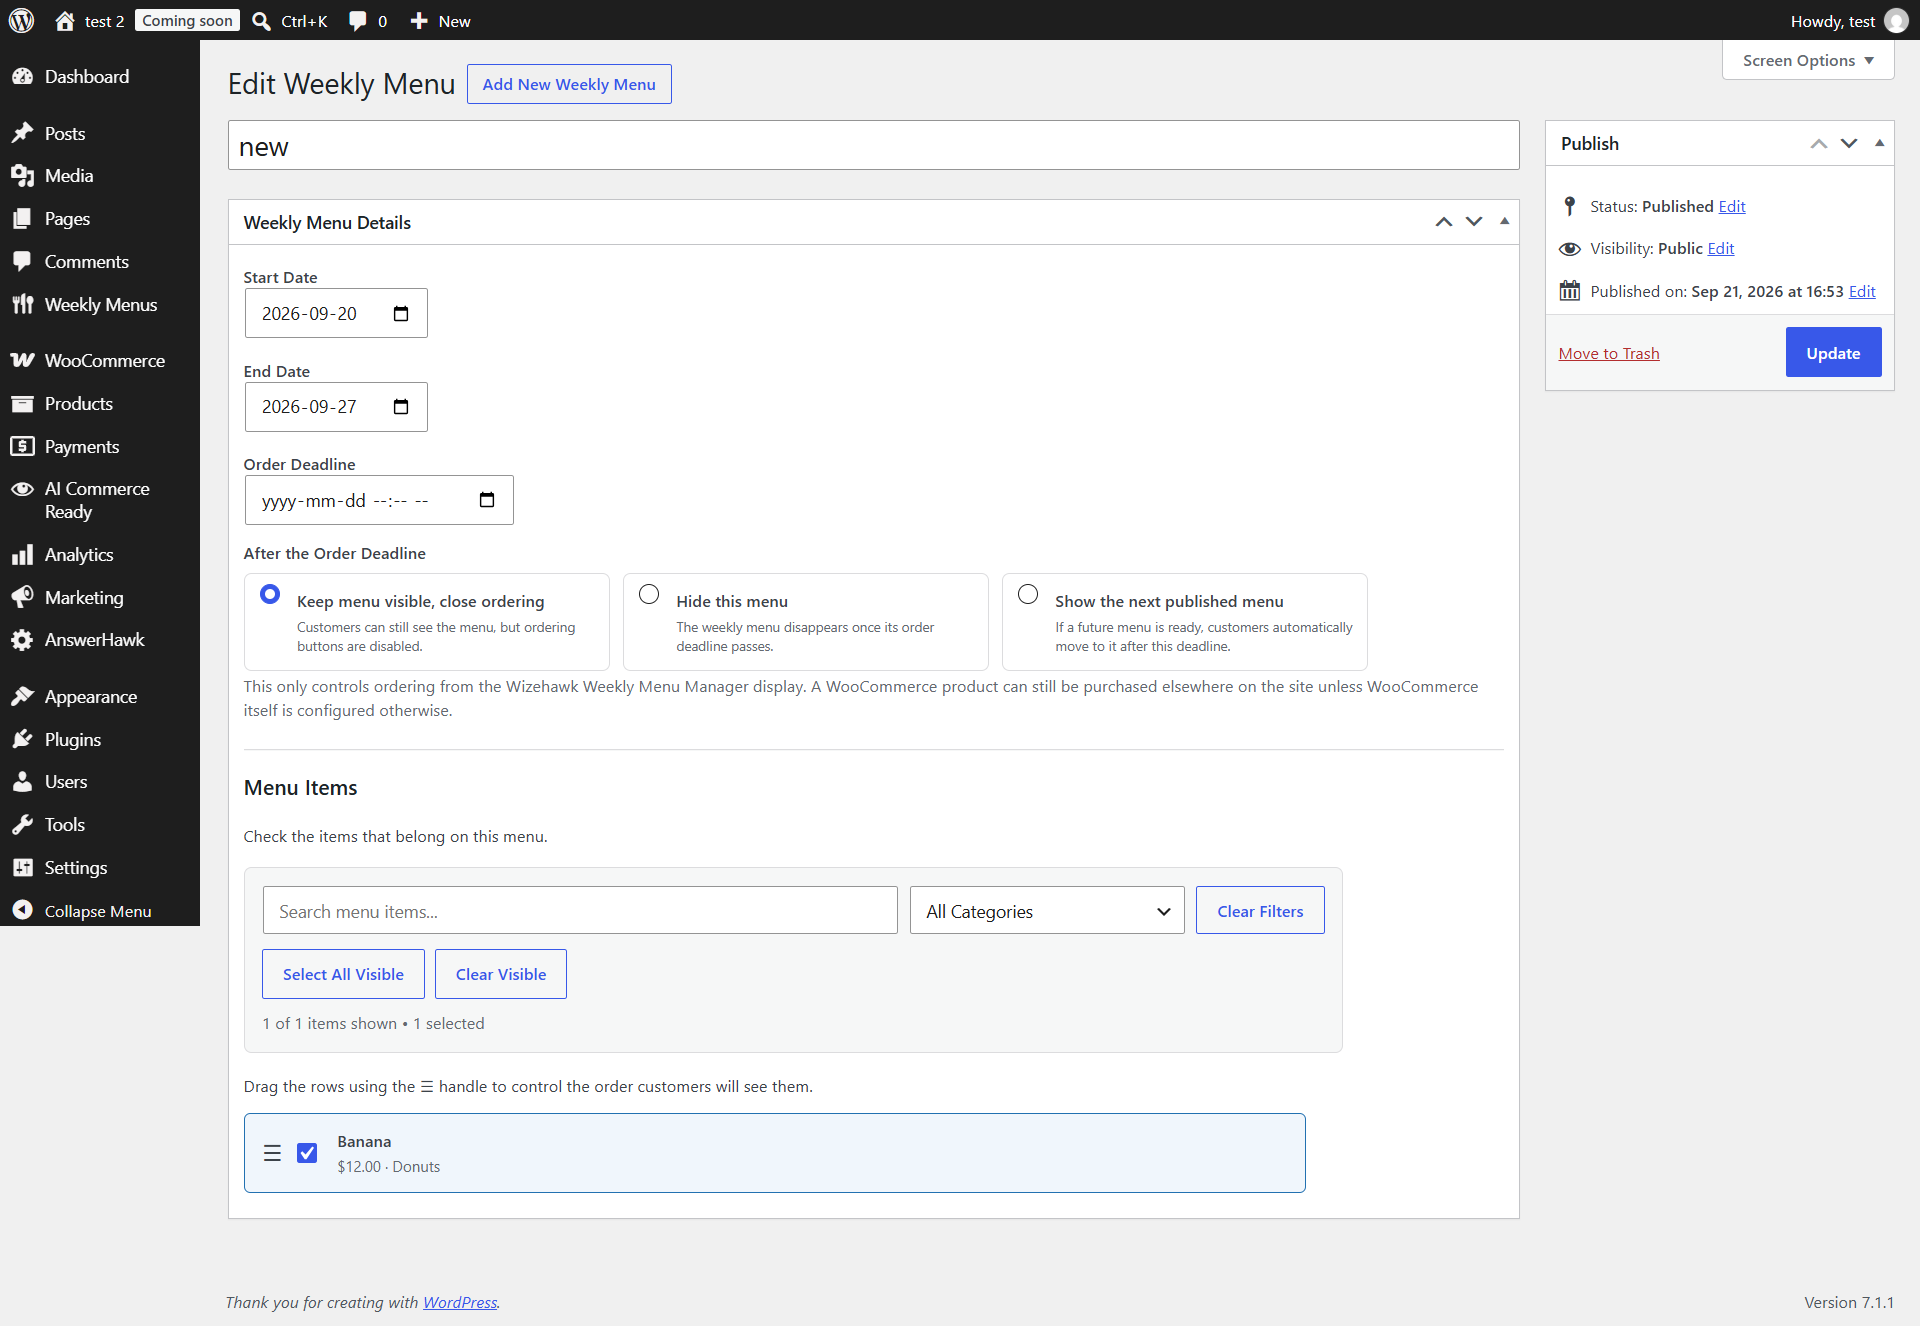The width and height of the screenshot is (1920, 1326).
Task: Click Move to Trash link
Action: pyautogui.click(x=1609, y=354)
